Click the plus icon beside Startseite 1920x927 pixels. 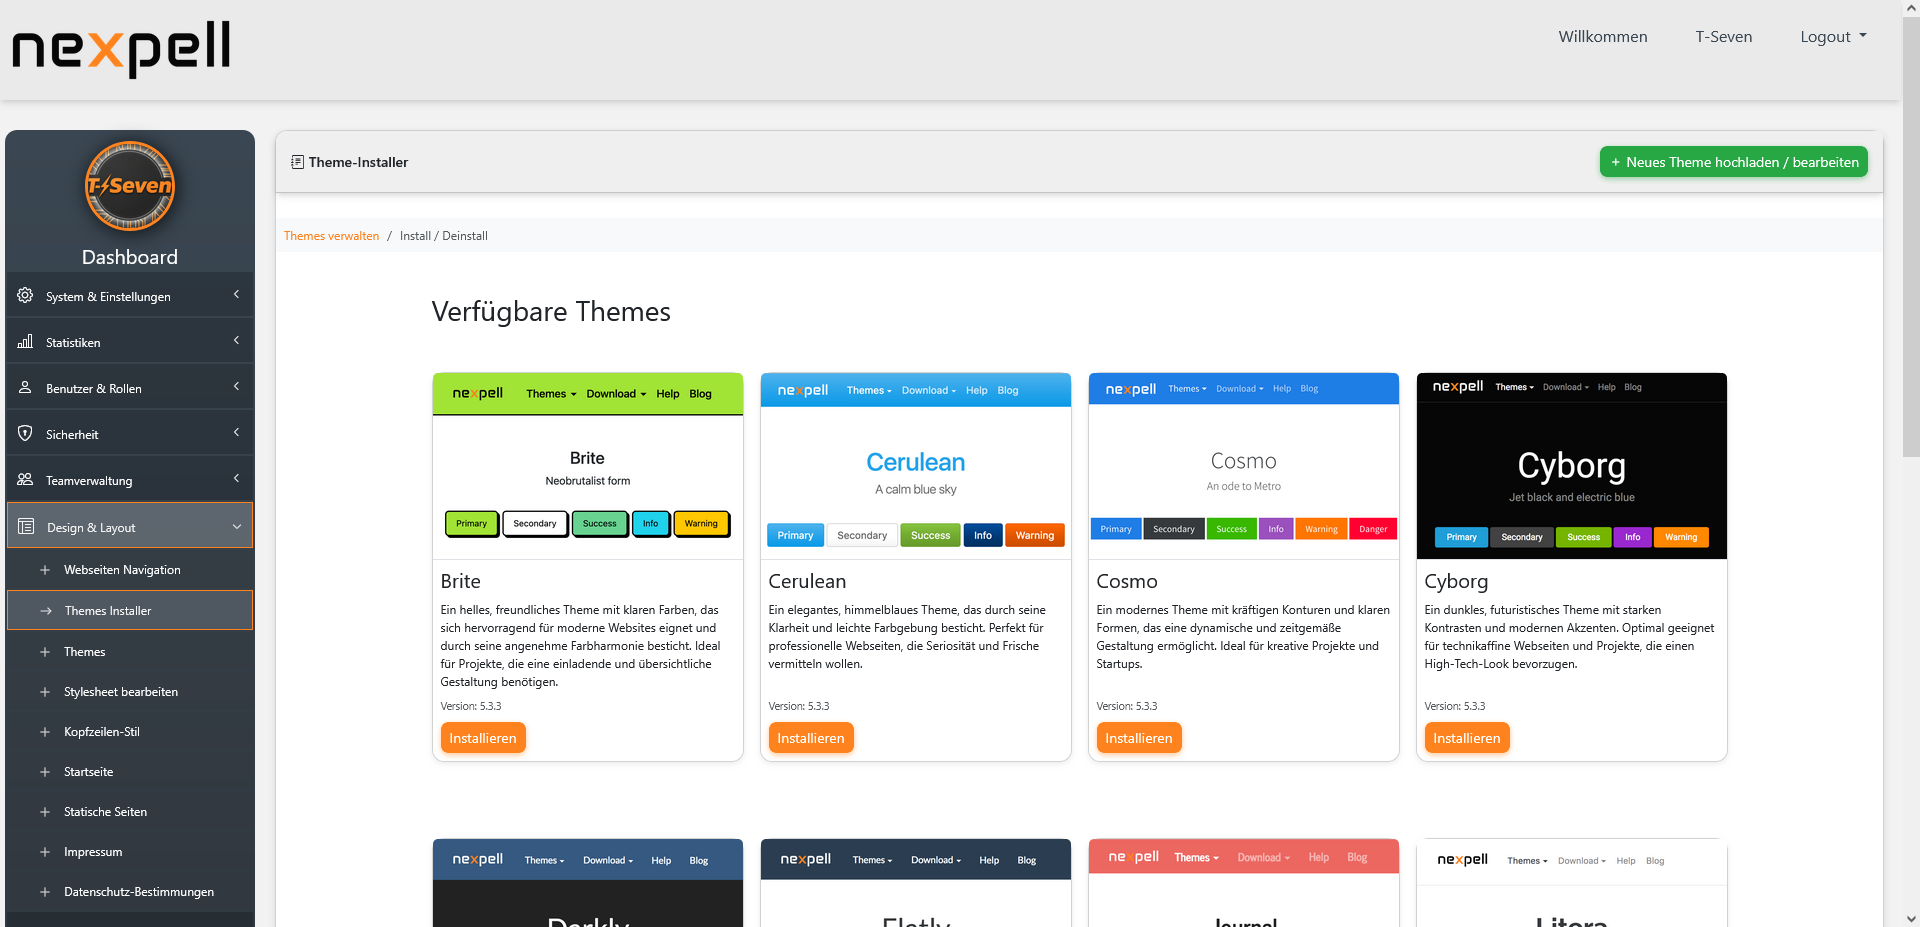click(x=44, y=771)
